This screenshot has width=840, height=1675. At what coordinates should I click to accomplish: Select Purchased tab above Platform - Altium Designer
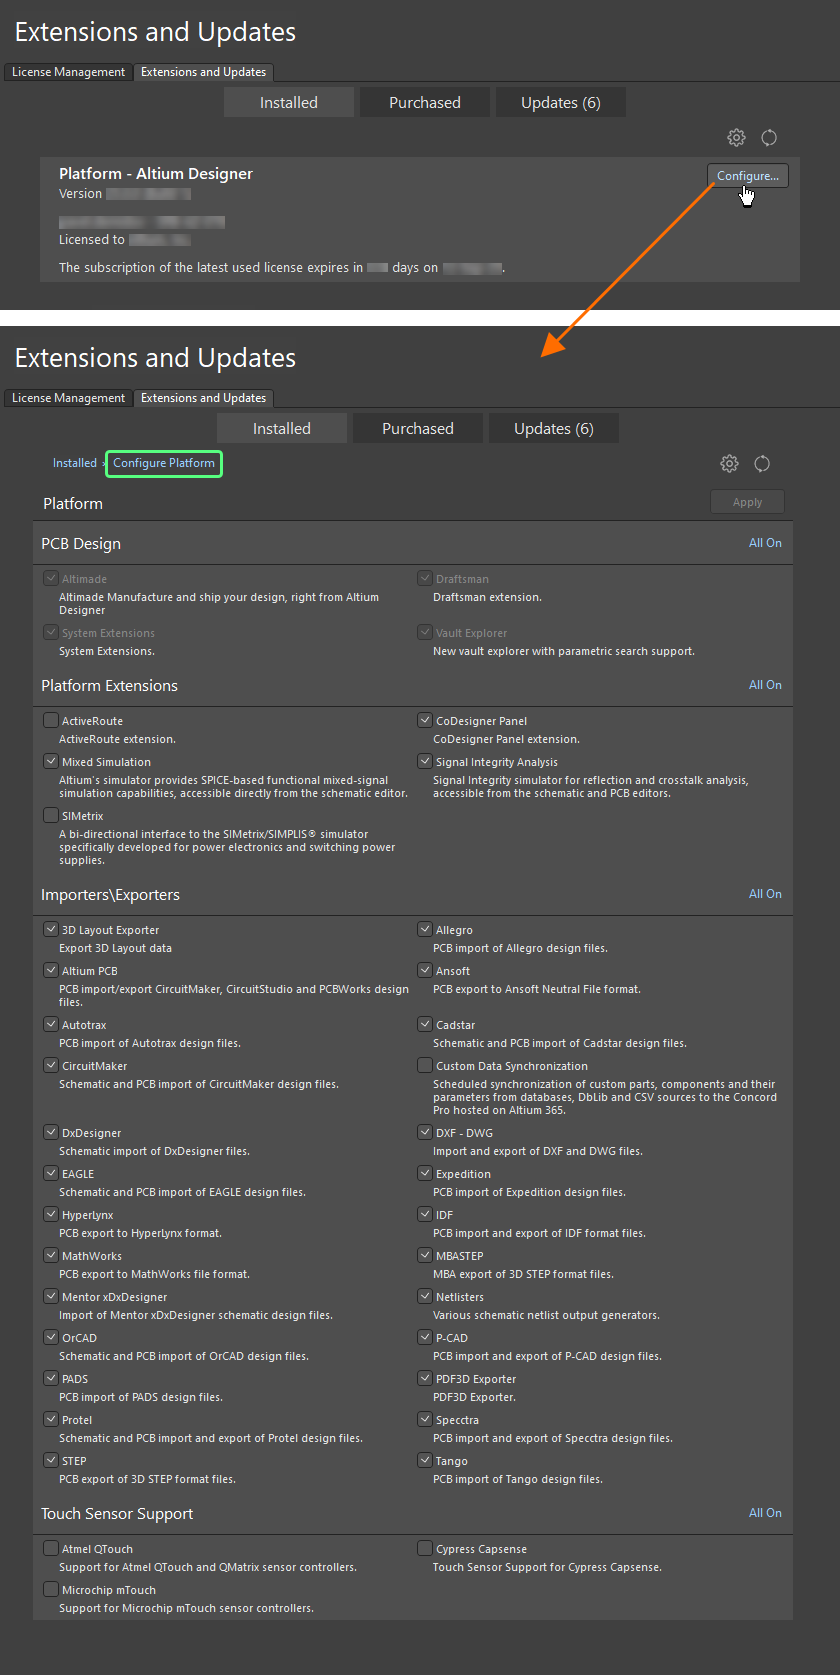(x=425, y=102)
